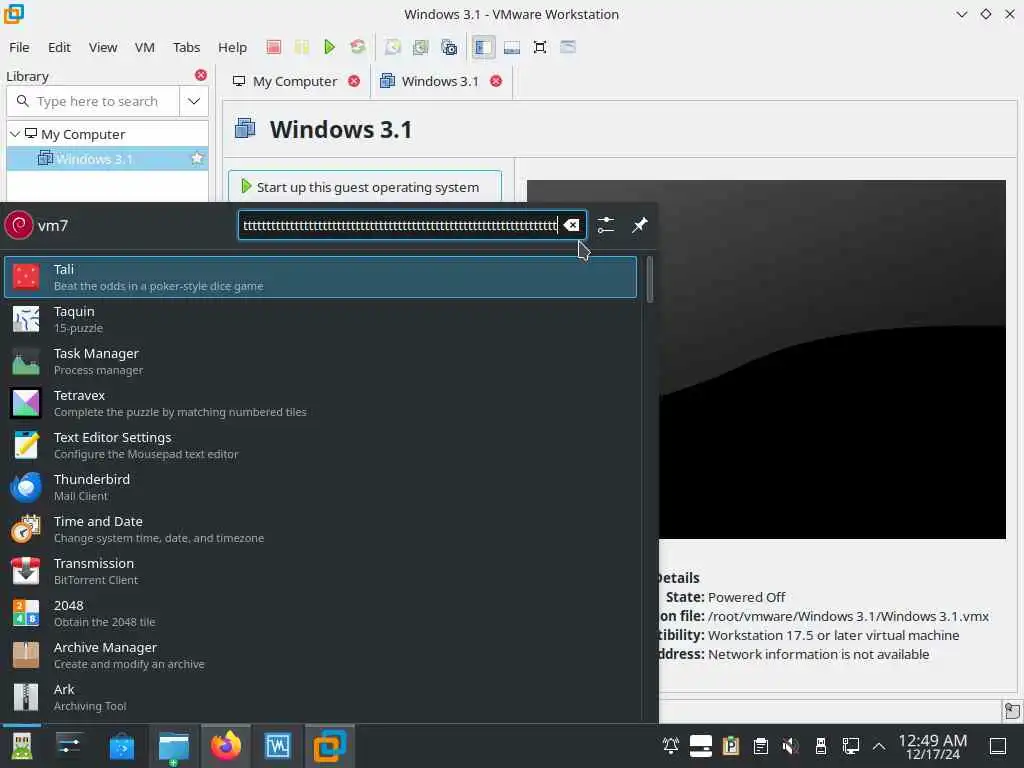This screenshot has height=768, width=1024.
Task: Launch the Tetravex puzzle game
Action: click(x=320, y=403)
